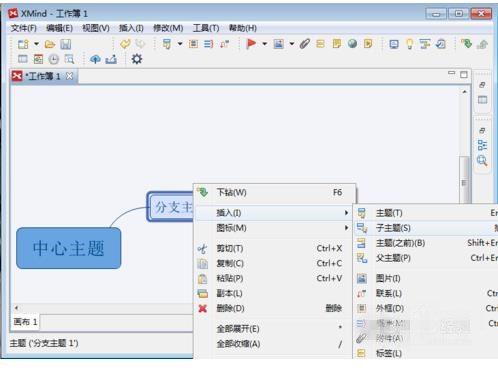498x372 pixels.
Task: Choose 图片(I) in insert submenu
Action: [426, 278]
